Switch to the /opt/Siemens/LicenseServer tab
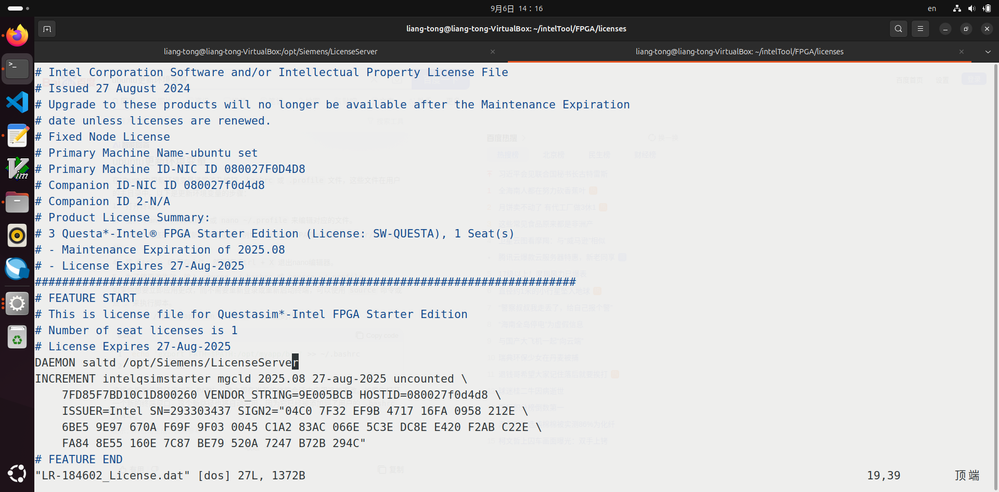The image size is (999, 492). tap(271, 52)
